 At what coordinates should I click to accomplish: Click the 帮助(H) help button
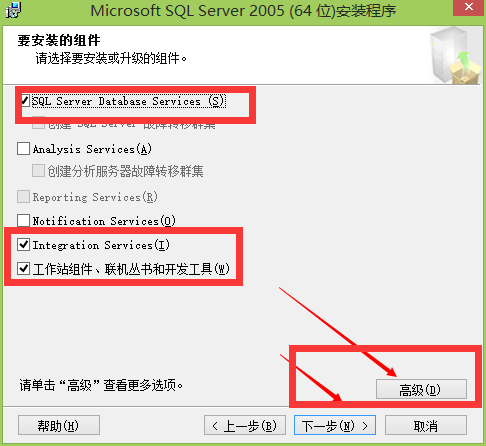click(x=59, y=425)
